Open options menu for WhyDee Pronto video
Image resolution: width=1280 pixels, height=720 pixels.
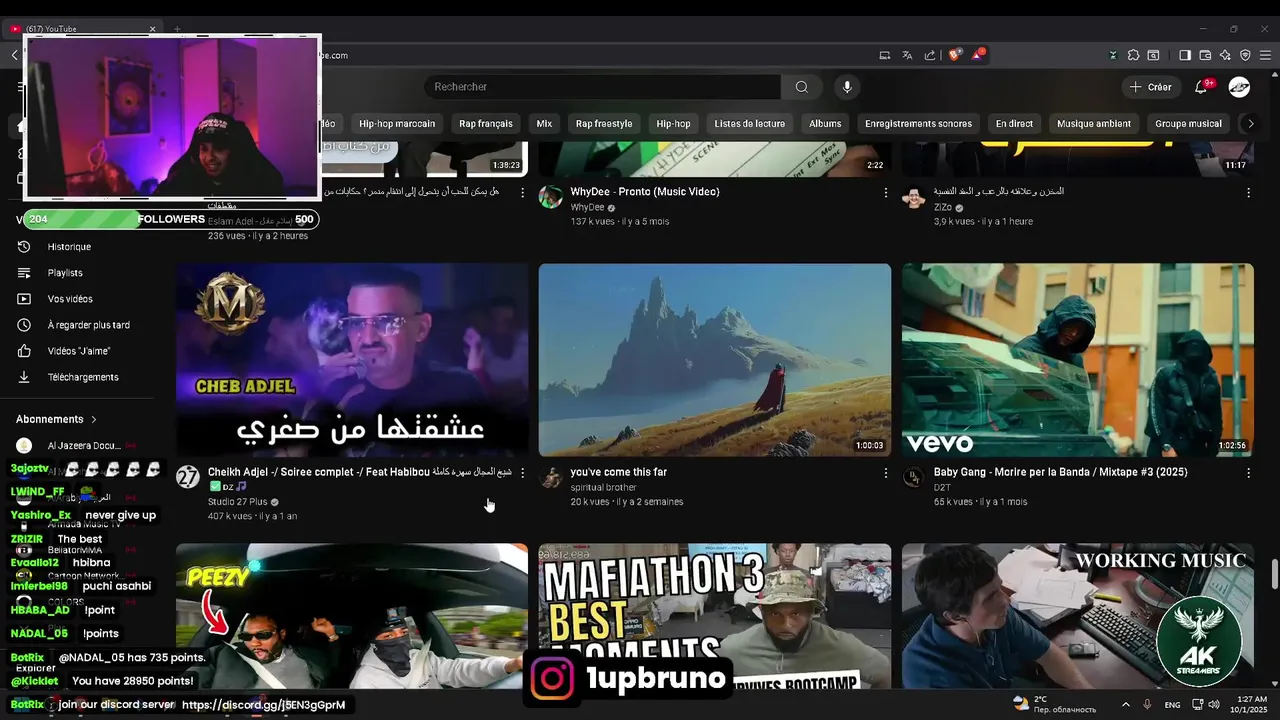tap(885, 193)
